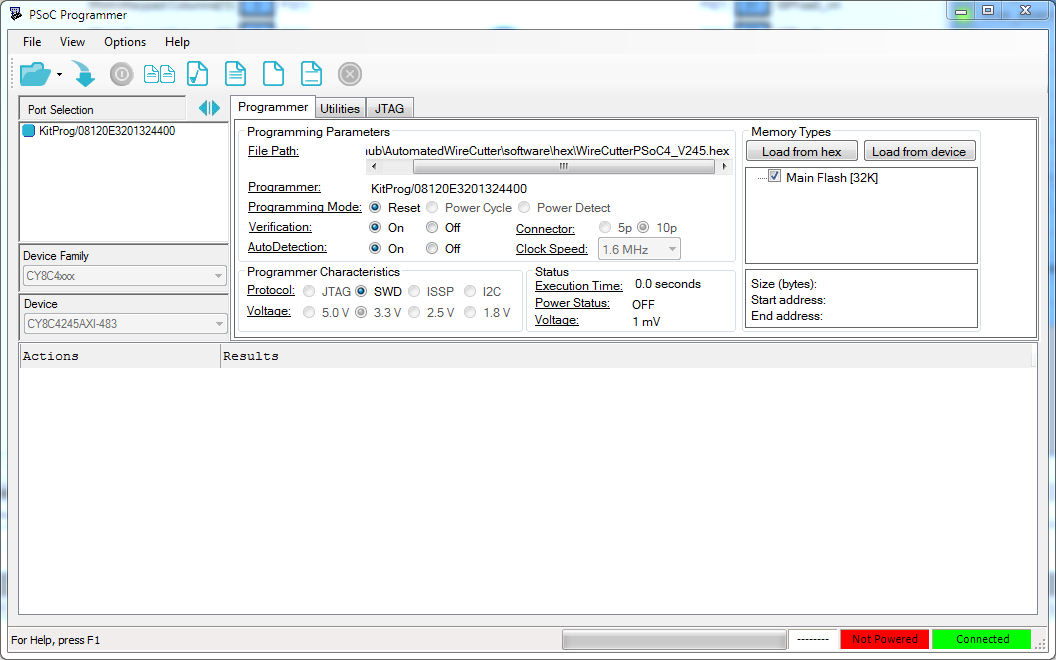1056x660 pixels.
Task: Switch to the JTAG tab
Action: point(389,108)
